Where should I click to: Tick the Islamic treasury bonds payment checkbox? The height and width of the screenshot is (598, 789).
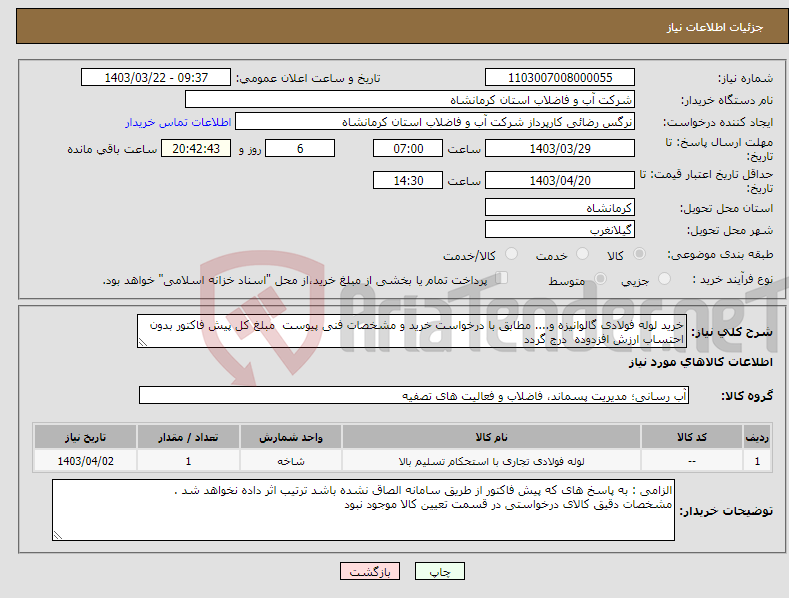pos(502,278)
